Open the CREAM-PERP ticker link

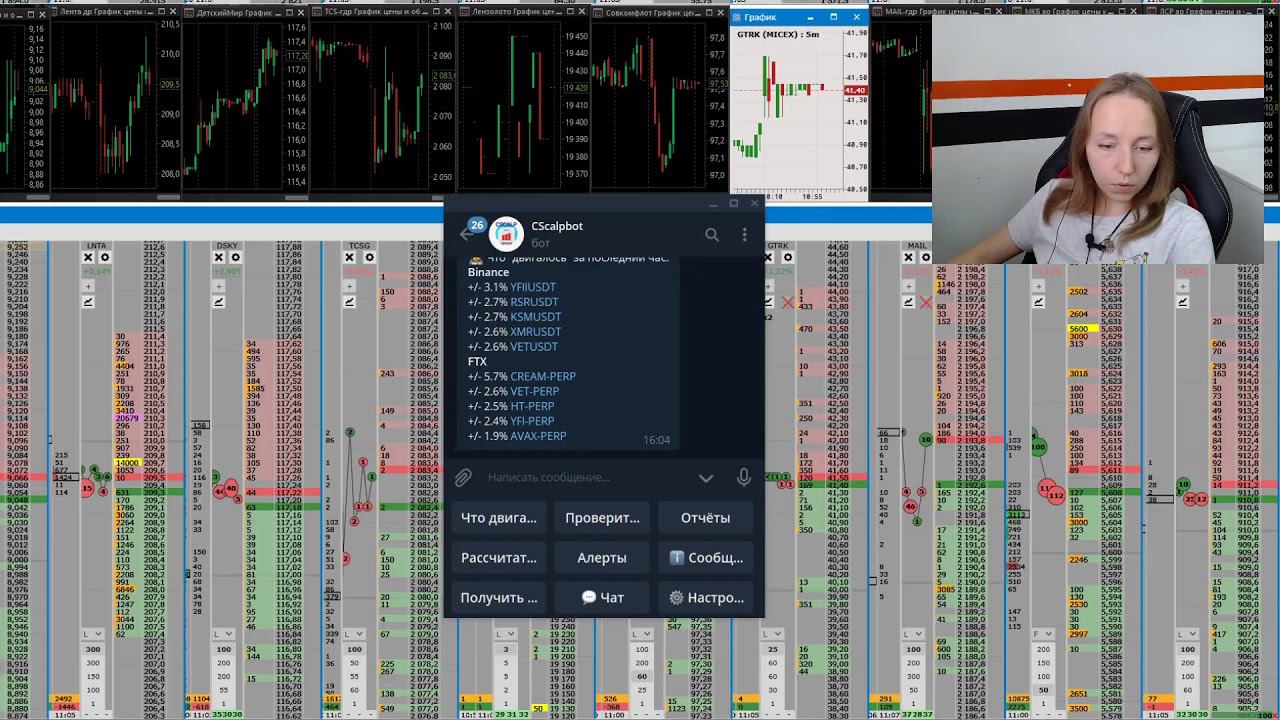(x=543, y=377)
